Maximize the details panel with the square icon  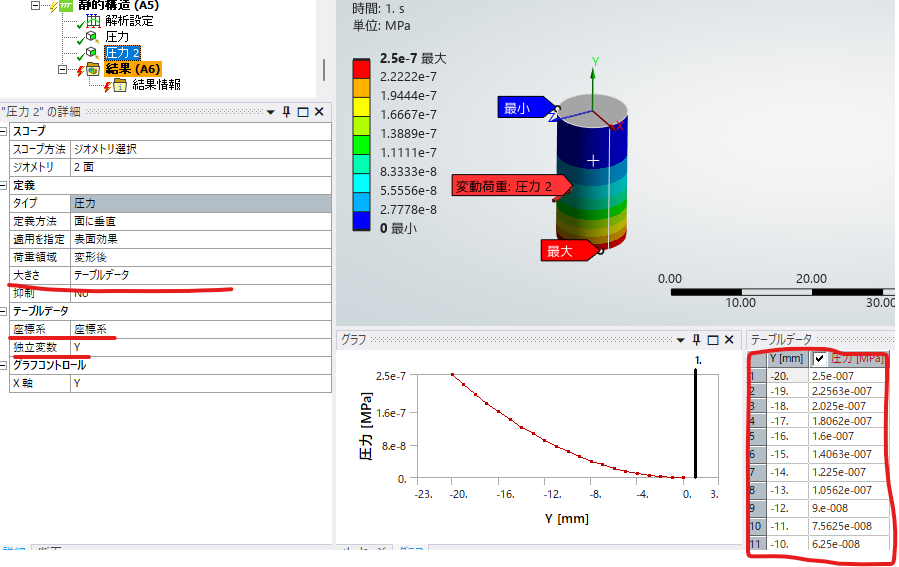coord(303,112)
